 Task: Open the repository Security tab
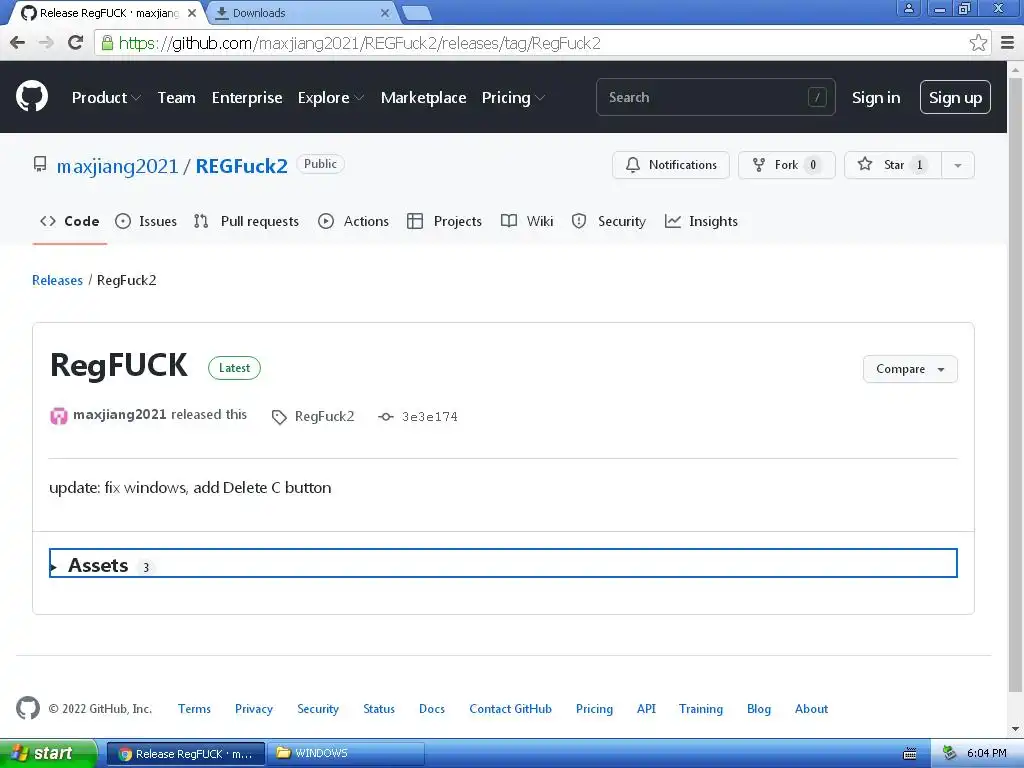click(x=609, y=221)
